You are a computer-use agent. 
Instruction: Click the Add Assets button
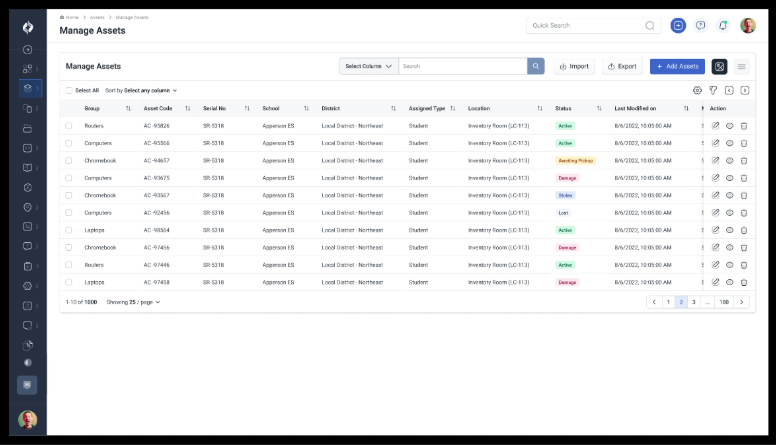[x=677, y=66]
